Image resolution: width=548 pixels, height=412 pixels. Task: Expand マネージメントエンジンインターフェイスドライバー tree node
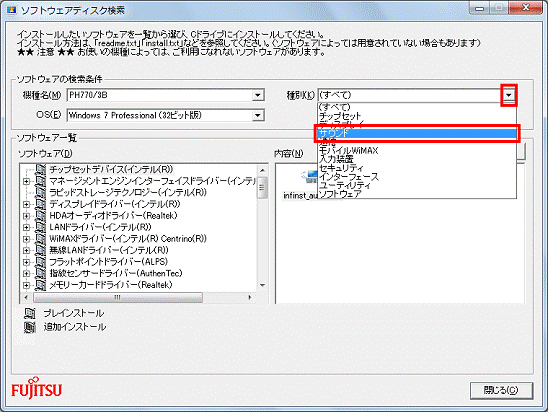click(26, 181)
